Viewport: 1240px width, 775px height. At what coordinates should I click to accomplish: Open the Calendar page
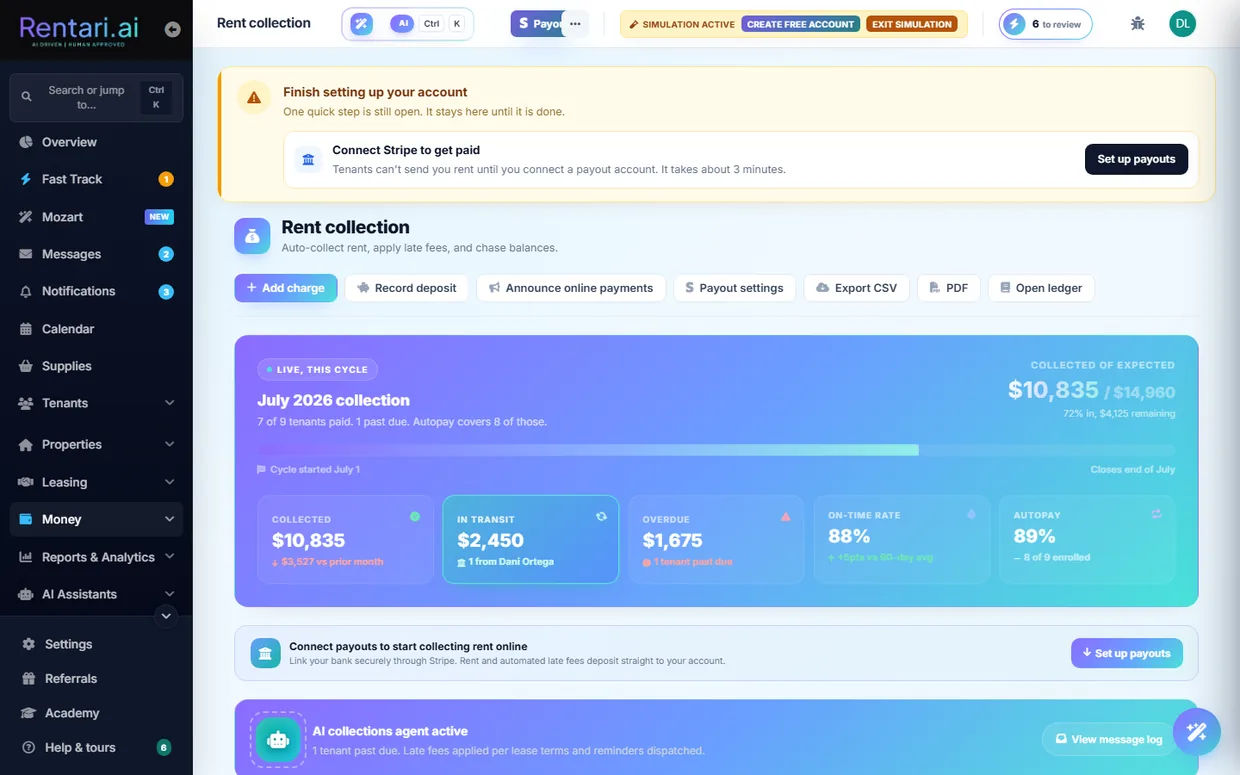click(x=96, y=329)
